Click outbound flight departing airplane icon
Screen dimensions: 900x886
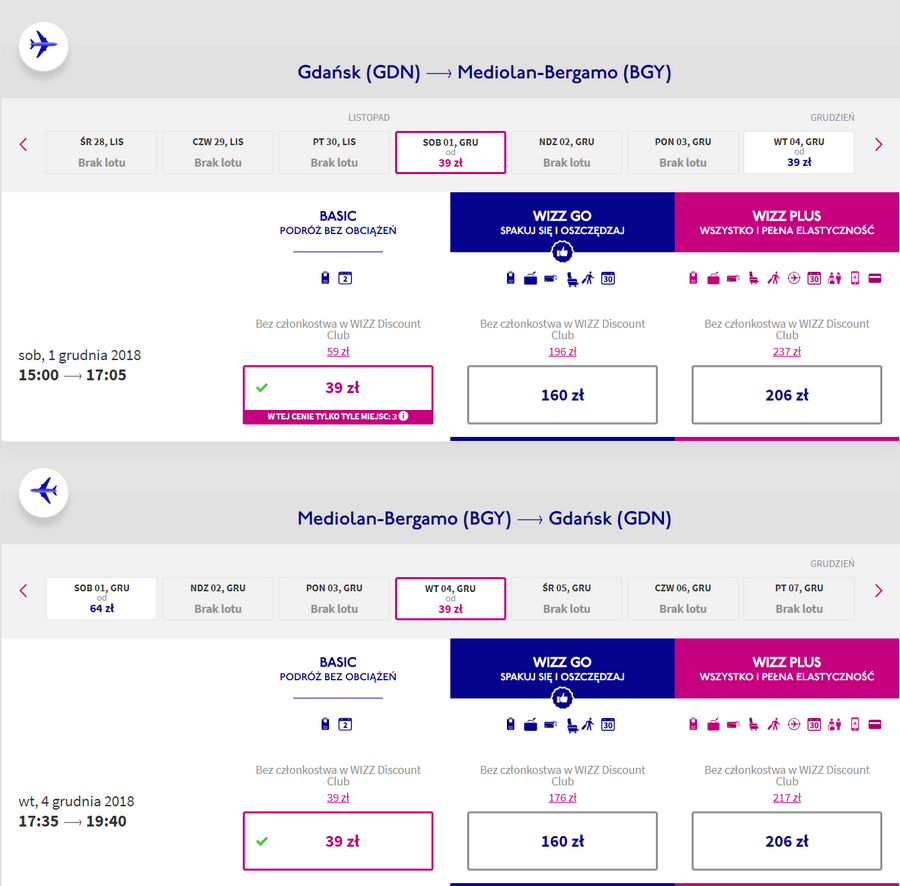tap(44, 46)
